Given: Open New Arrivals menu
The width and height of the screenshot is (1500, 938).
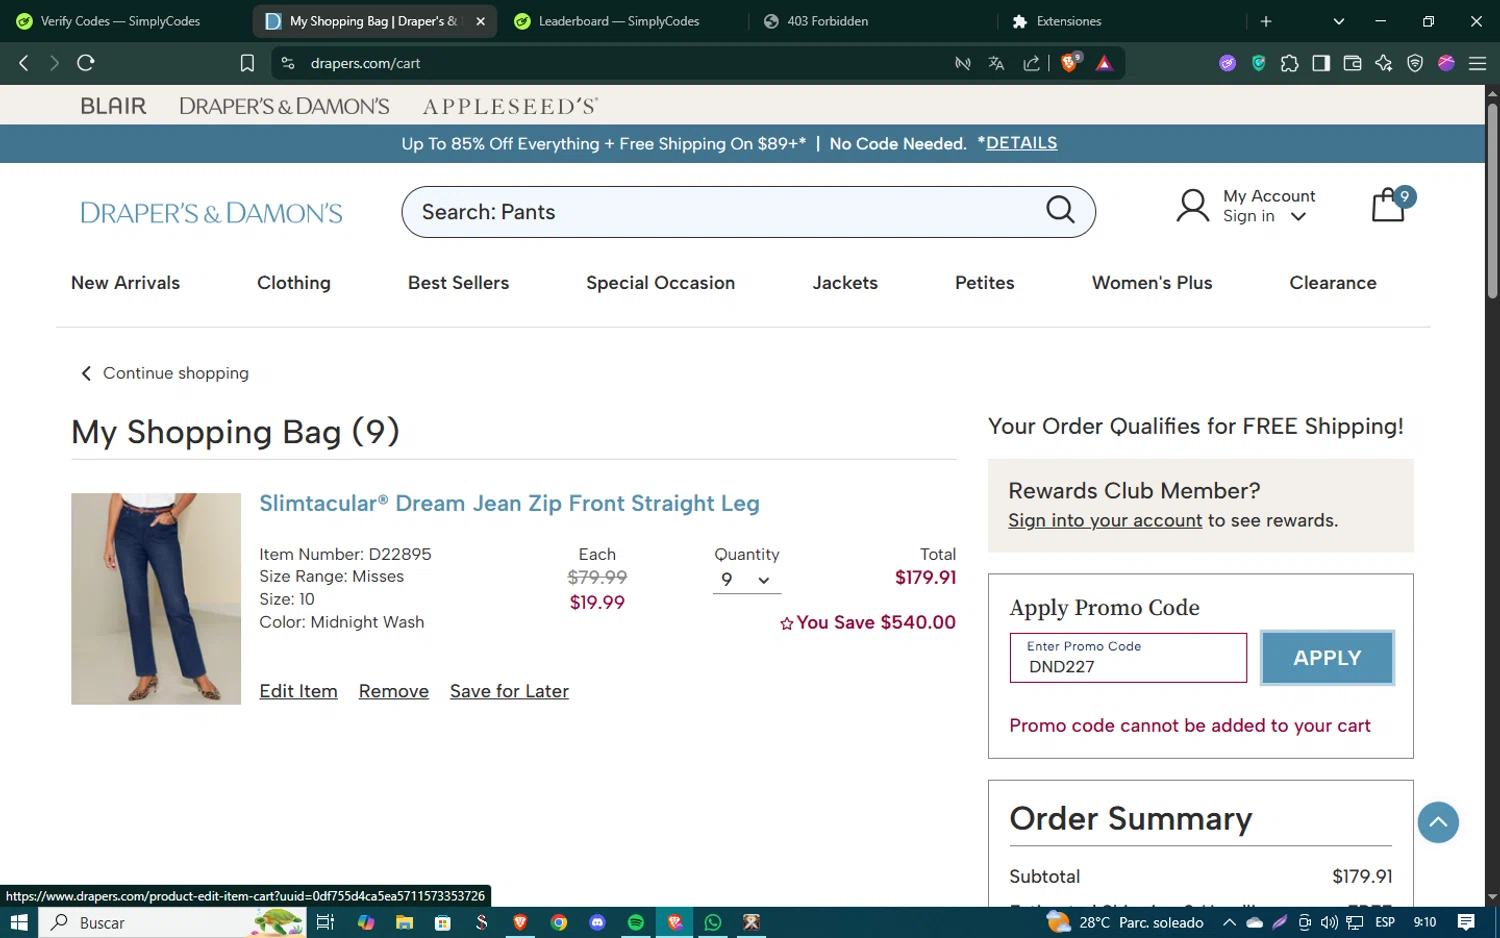Looking at the screenshot, I should (125, 283).
